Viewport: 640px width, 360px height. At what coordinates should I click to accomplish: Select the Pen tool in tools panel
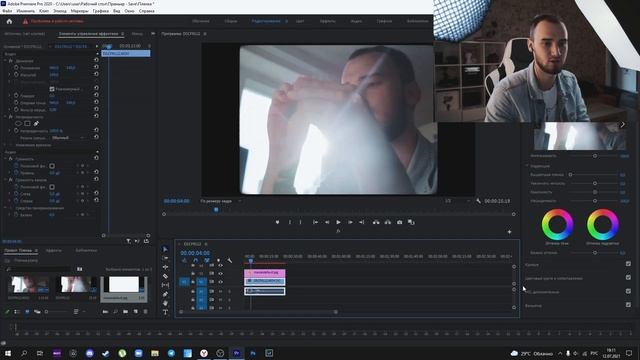pos(165,294)
